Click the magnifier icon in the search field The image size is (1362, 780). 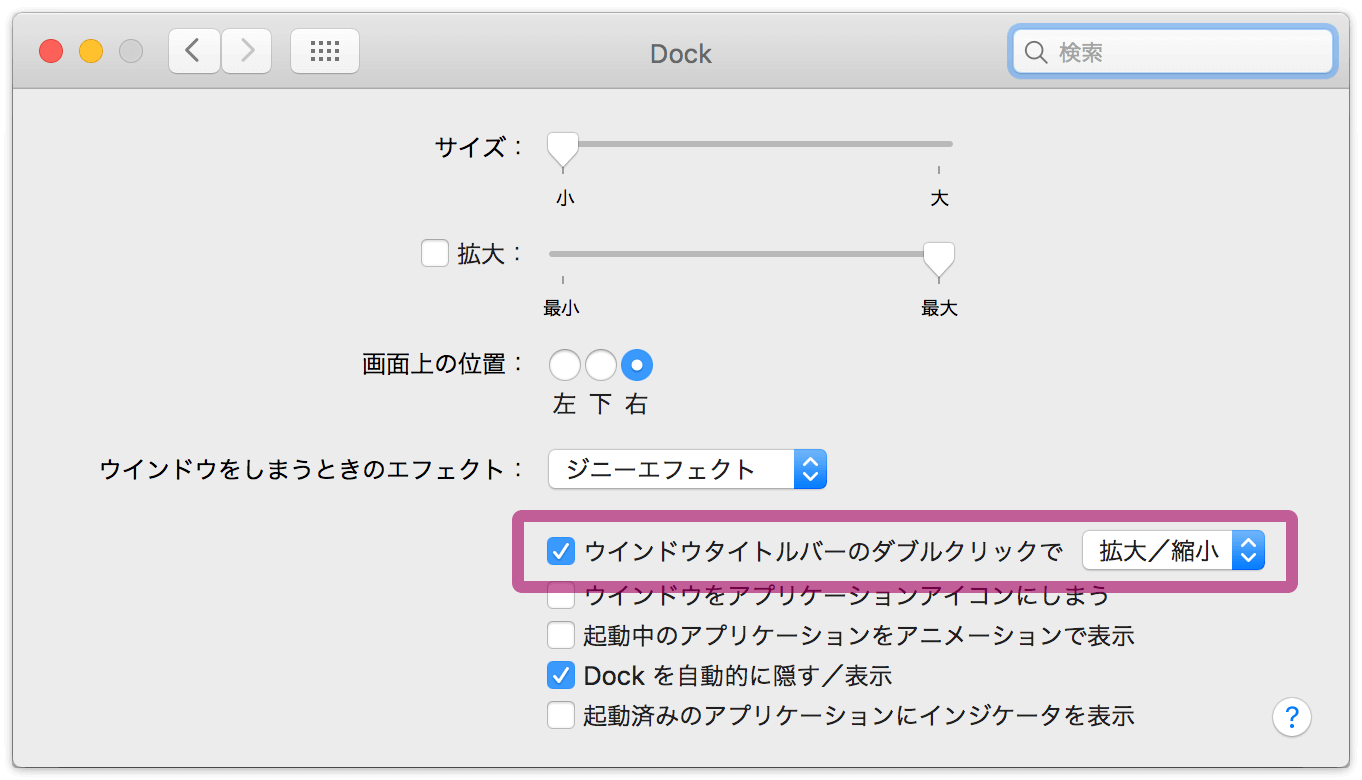(x=1037, y=52)
